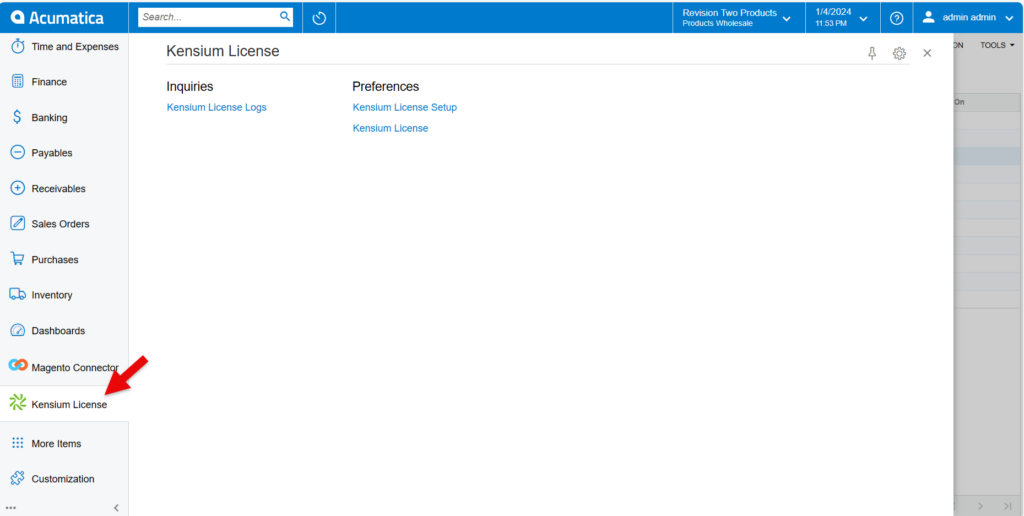The image size is (1024, 516).
Task: Go to next page arrow
Action: [981, 506]
